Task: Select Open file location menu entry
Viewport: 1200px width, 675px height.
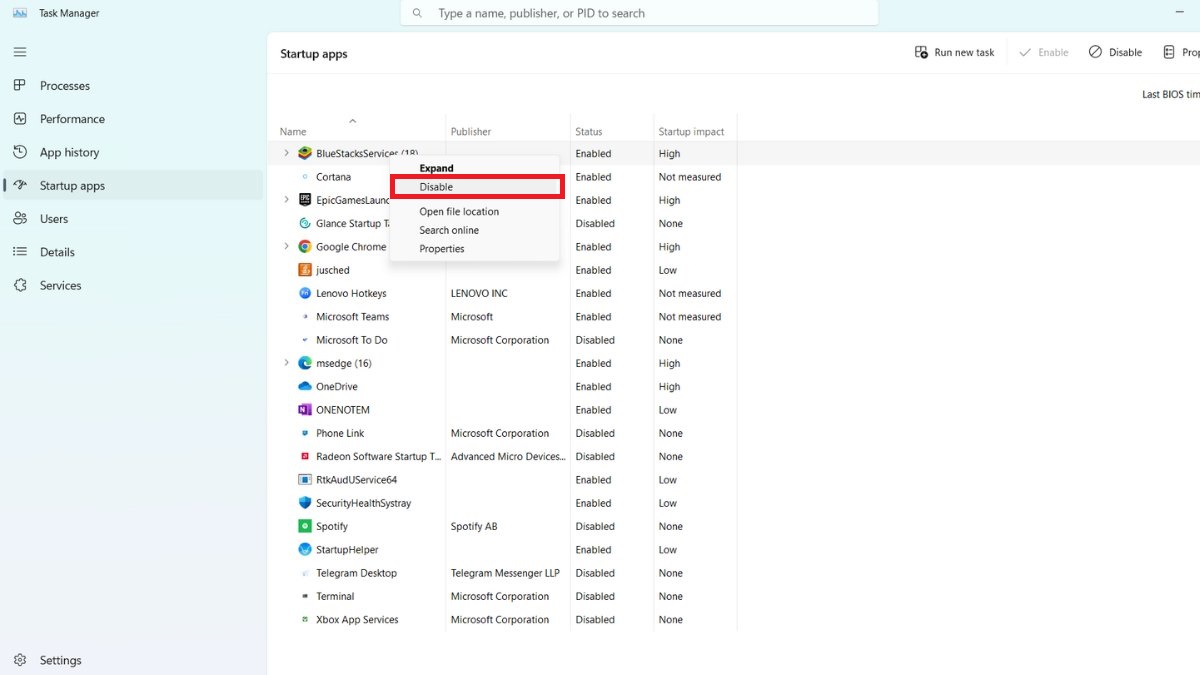Action: 459,212
